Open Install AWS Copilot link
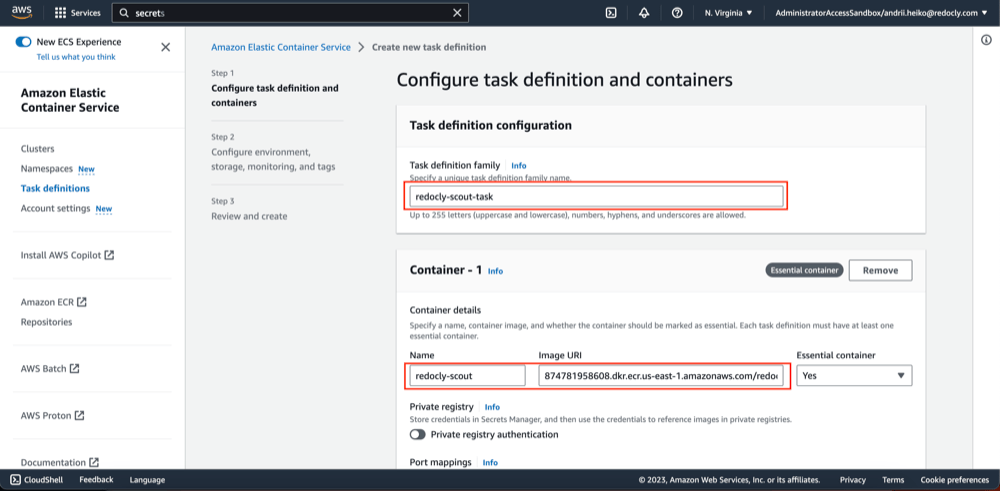The width and height of the screenshot is (1000, 491). pyautogui.click(x=61, y=254)
